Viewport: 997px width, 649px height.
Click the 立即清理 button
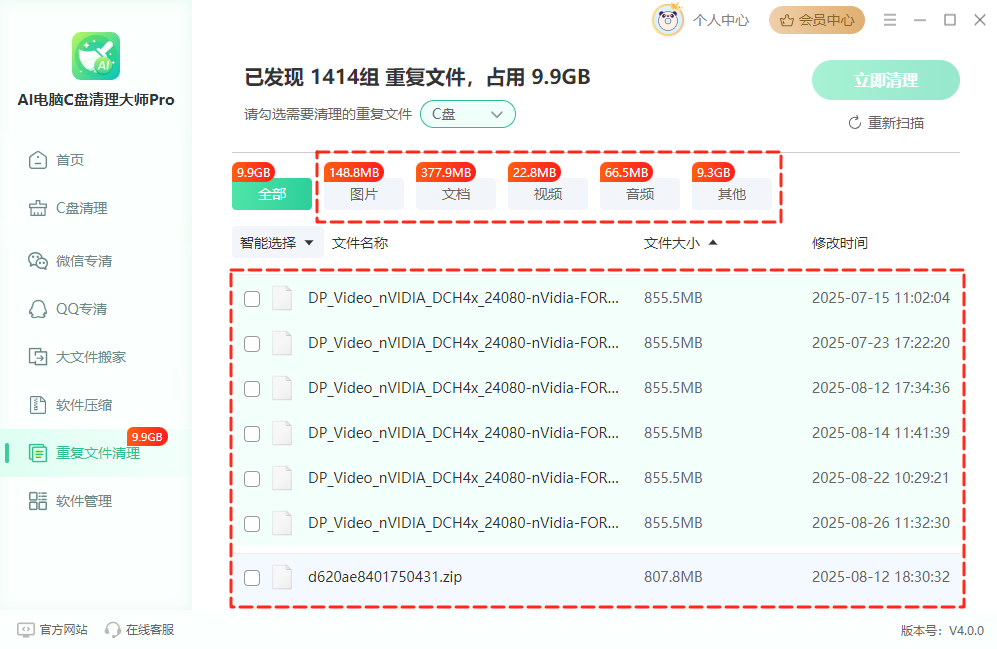[x=886, y=80]
